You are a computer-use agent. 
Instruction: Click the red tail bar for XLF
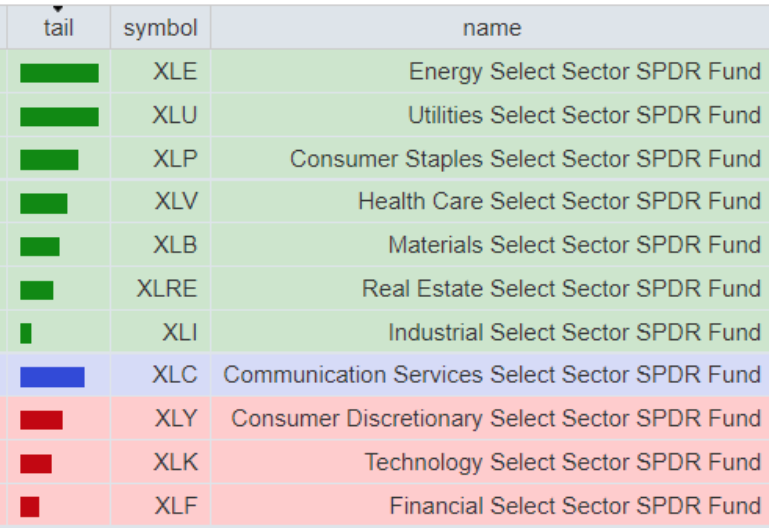tap(30, 507)
